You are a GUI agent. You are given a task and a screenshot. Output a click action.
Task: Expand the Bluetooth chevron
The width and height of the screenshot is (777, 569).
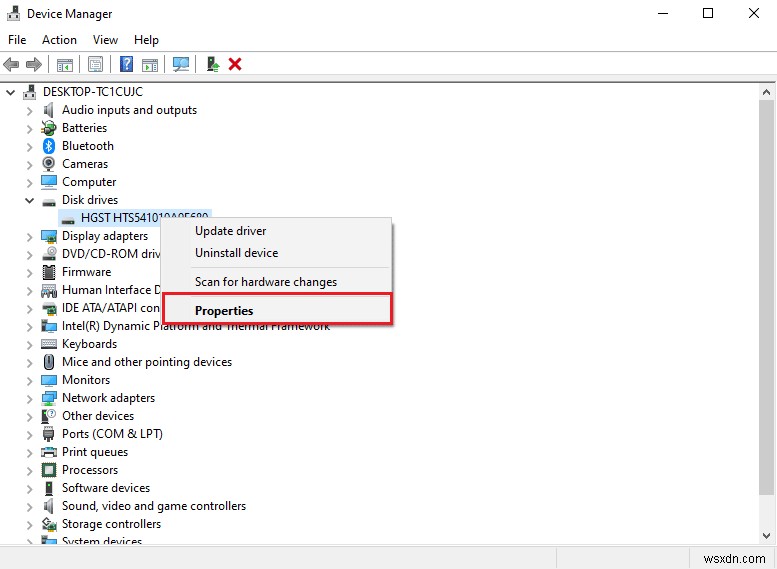tap(30, 147)
